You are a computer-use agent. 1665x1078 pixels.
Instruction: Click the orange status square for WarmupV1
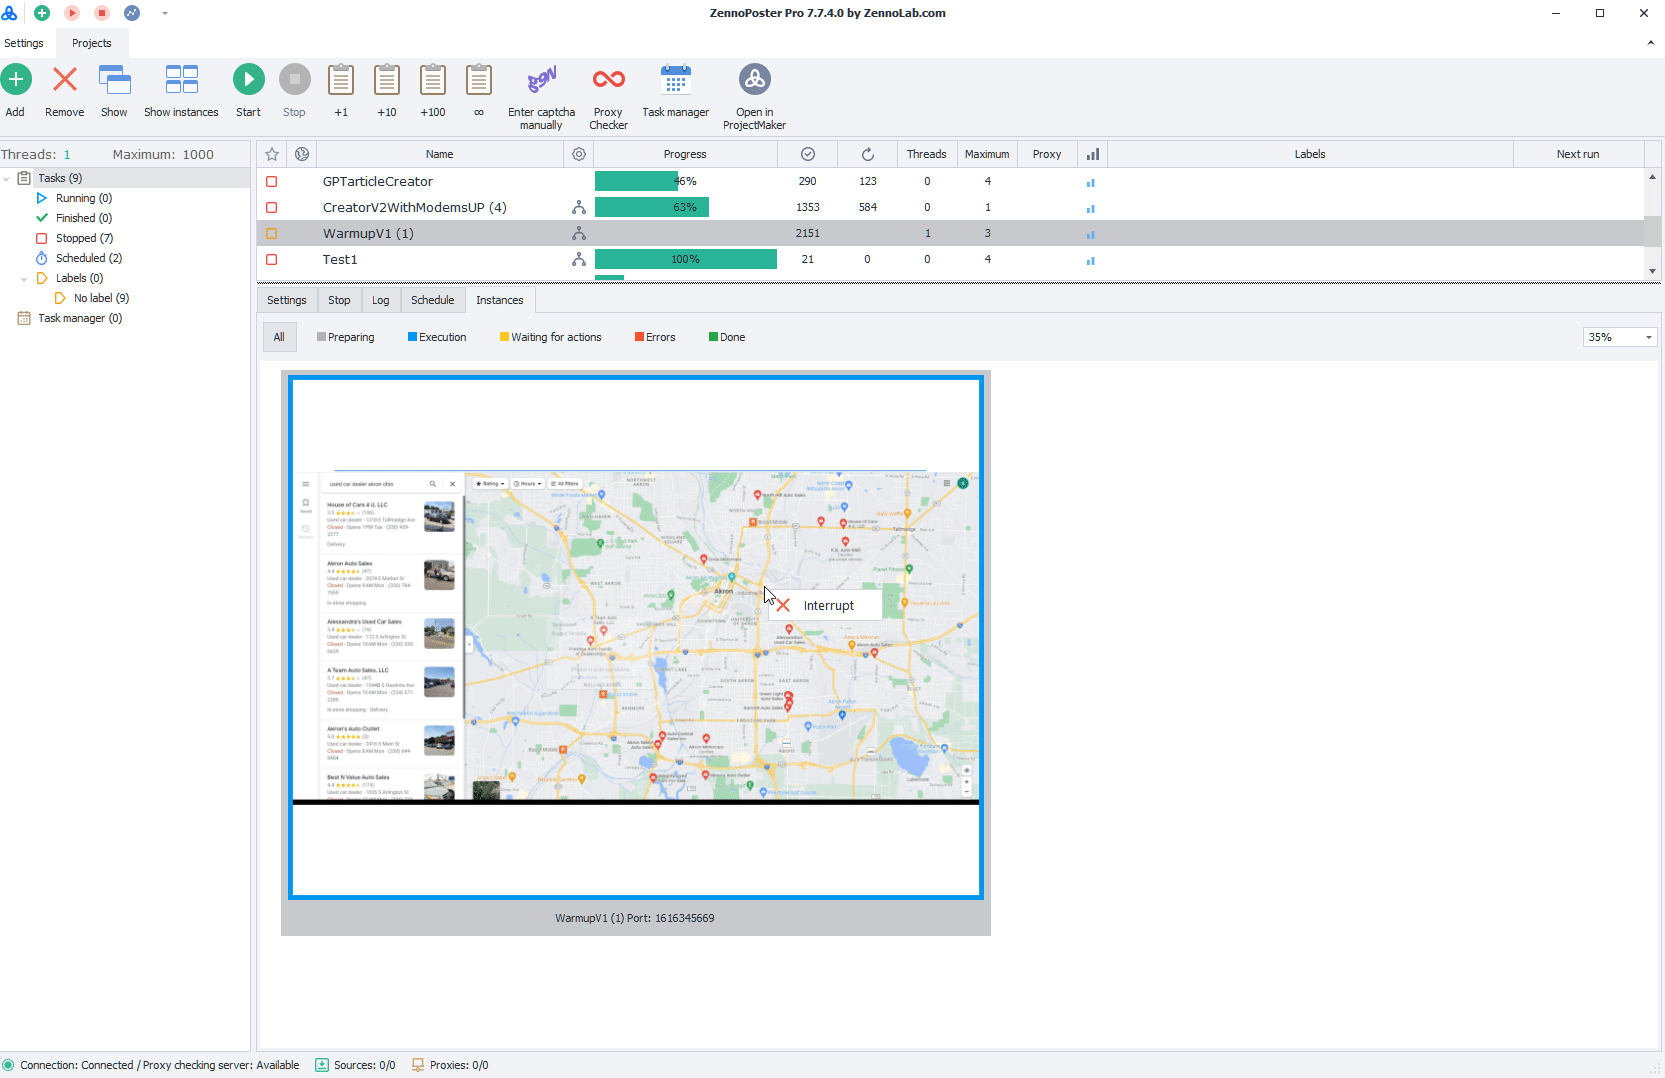pos(272,233)
